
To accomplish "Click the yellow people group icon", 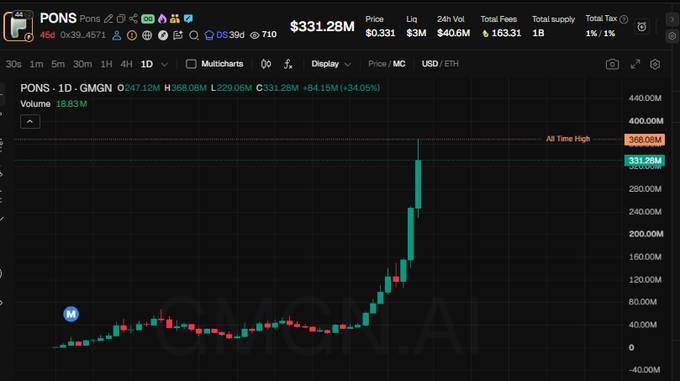I will click(175, 19).
